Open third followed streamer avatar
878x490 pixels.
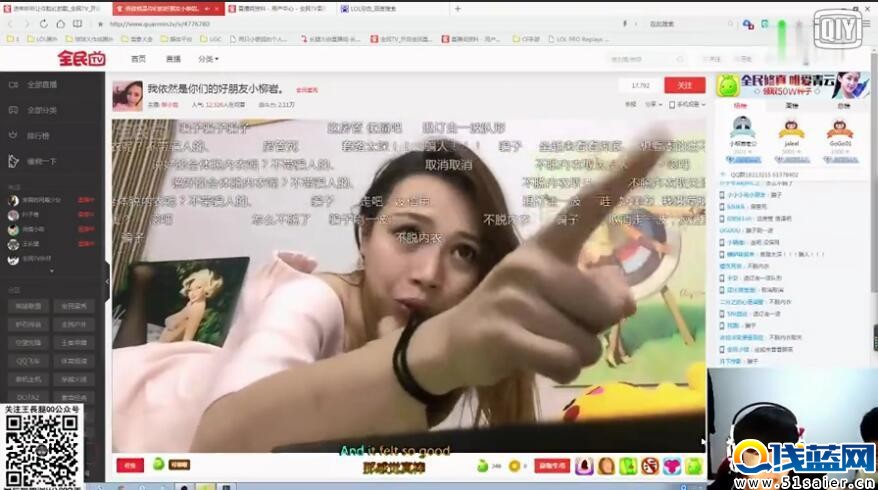[x=13, y=230]
